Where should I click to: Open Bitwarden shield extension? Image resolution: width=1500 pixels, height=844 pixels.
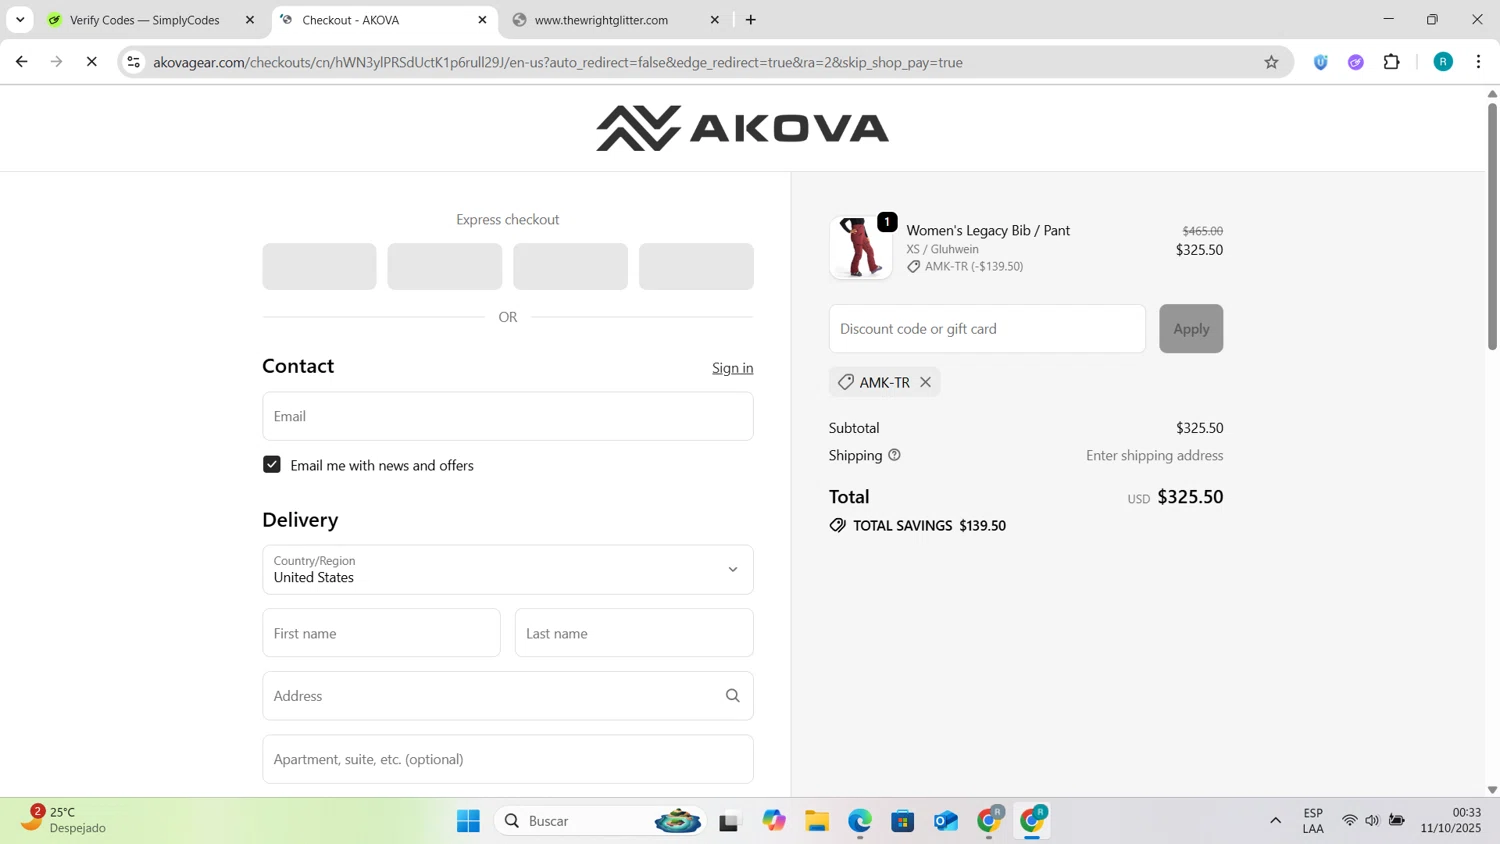click(1321, 62)
